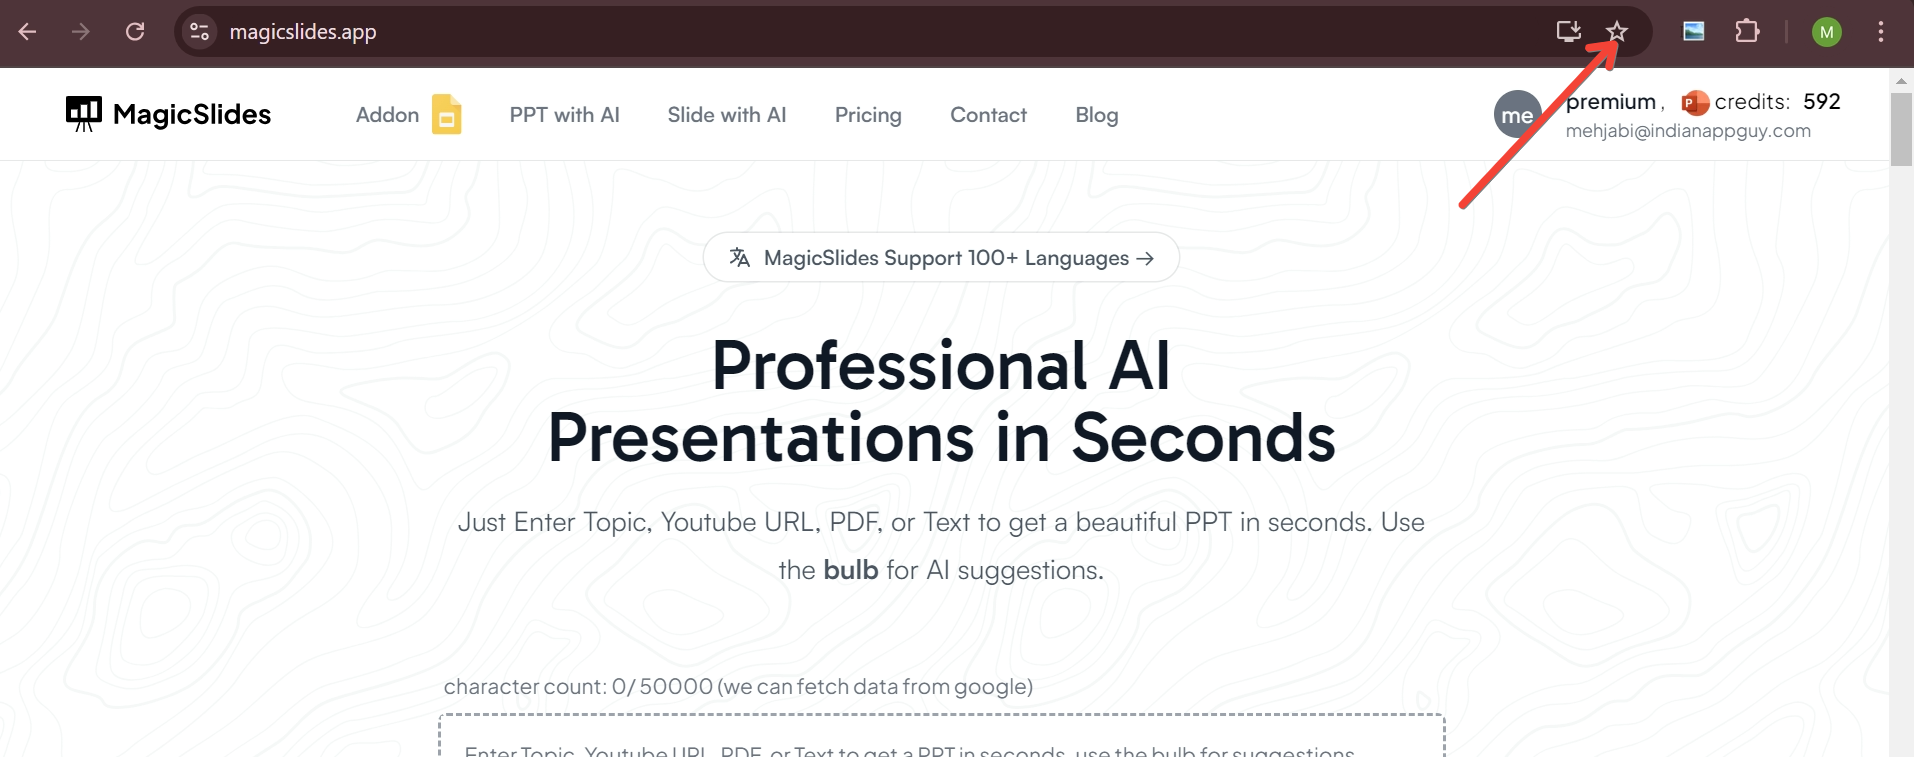Click the browser forward arrow
Viewport: 1918px width, 757px height.
pos(81,32)
